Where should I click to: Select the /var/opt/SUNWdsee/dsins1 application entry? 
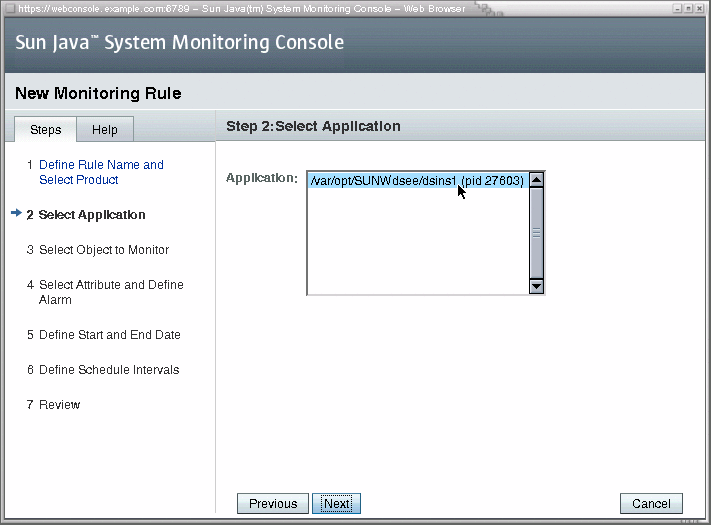[417, 181]
